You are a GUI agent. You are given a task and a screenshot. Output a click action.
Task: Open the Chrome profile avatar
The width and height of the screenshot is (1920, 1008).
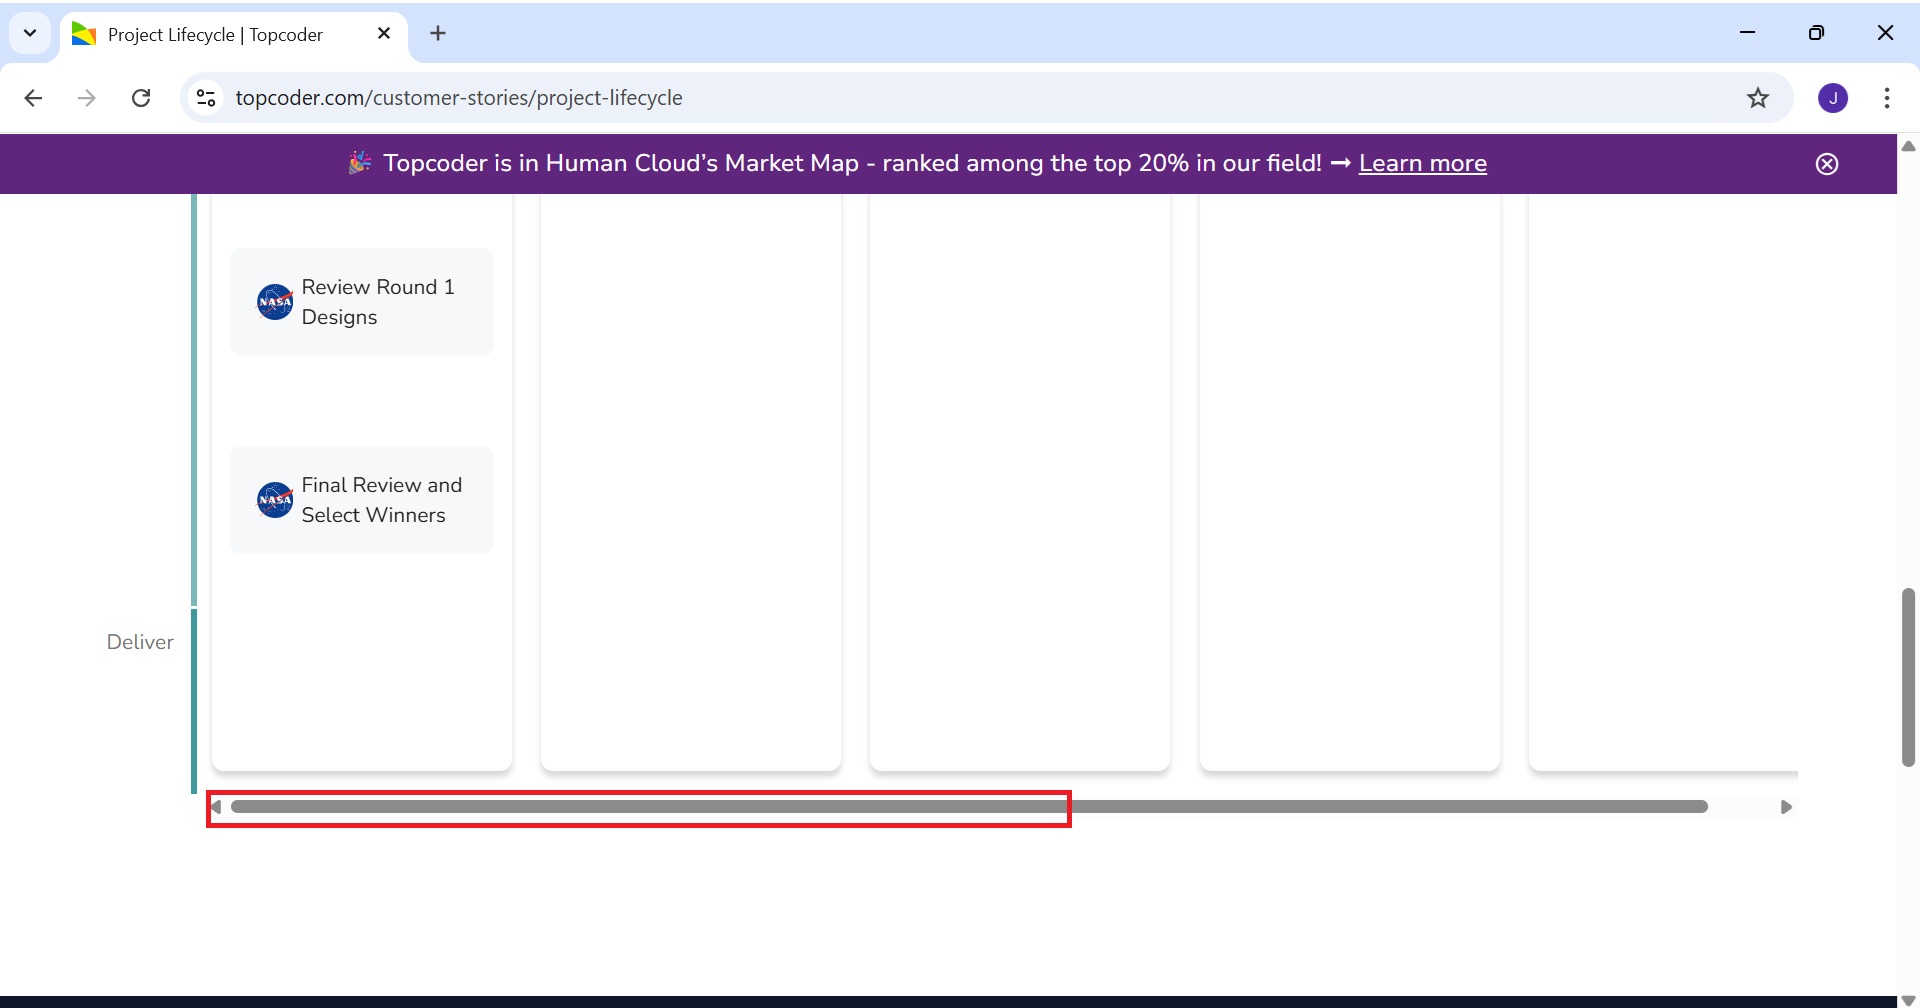click(x=1833, y=98)
